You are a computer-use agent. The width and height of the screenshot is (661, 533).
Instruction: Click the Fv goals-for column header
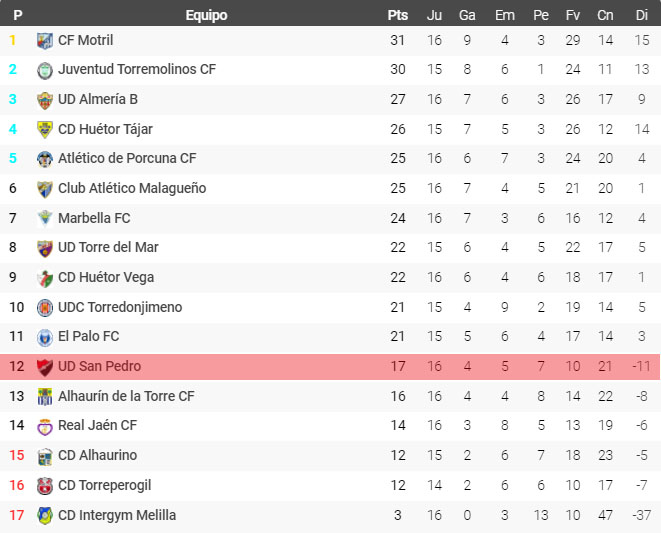572,15
